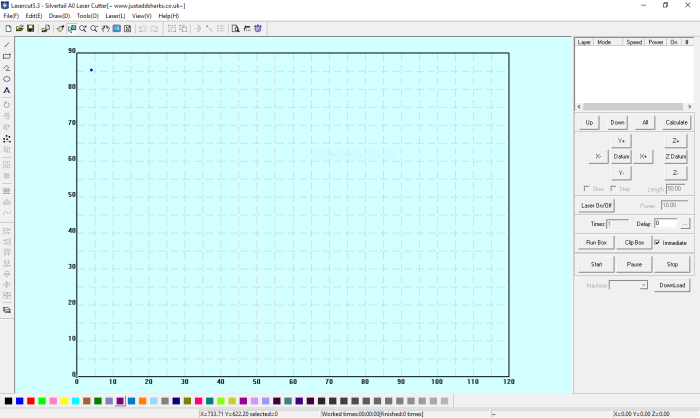Click the Open file folder icon
700x418 pixels.
19,28
